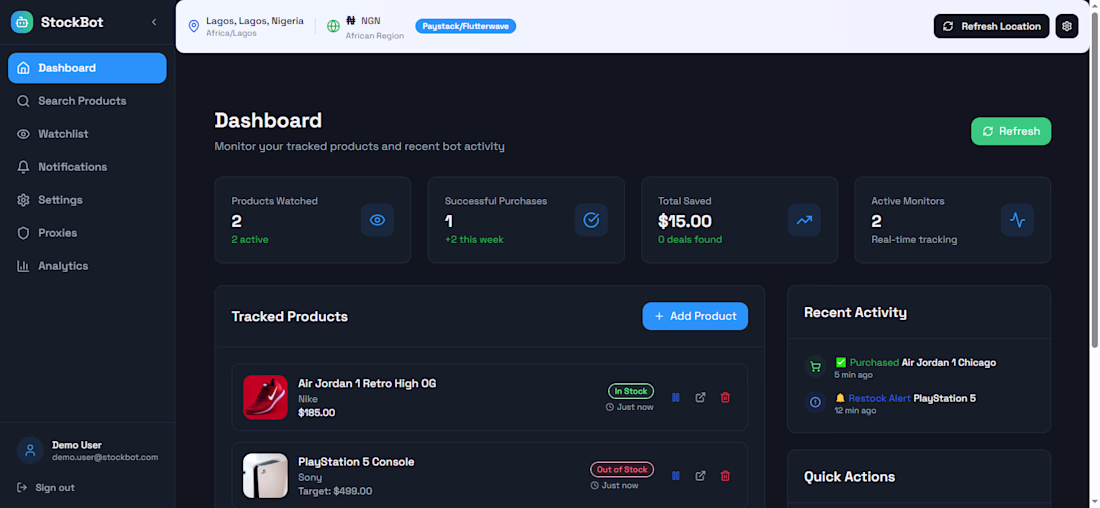
Task: Open external link for Air Jordan 1 Retro
Action: (700, 397)
